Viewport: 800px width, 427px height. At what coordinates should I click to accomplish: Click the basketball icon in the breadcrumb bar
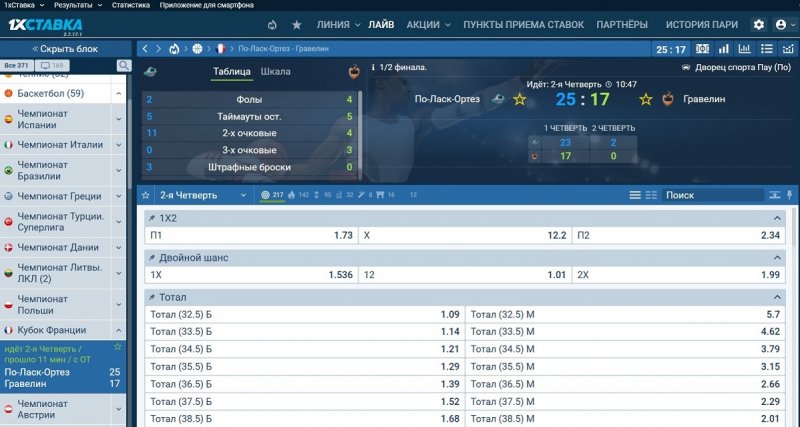point(197,48)
